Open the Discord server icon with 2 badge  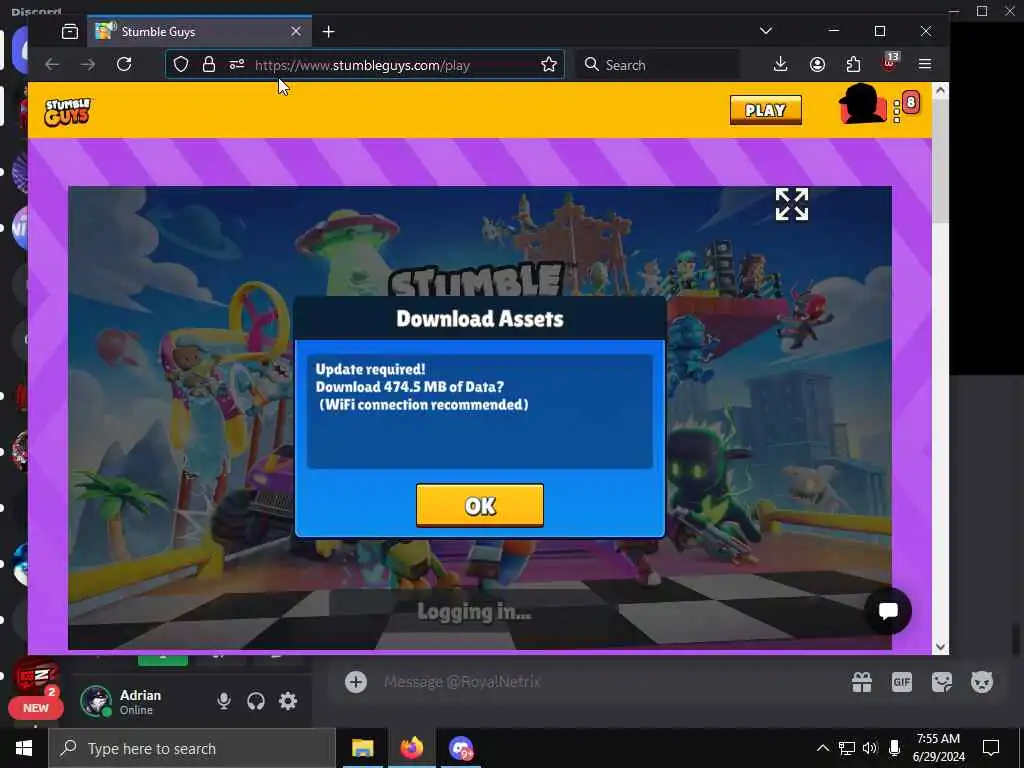[x=36, y=677]
